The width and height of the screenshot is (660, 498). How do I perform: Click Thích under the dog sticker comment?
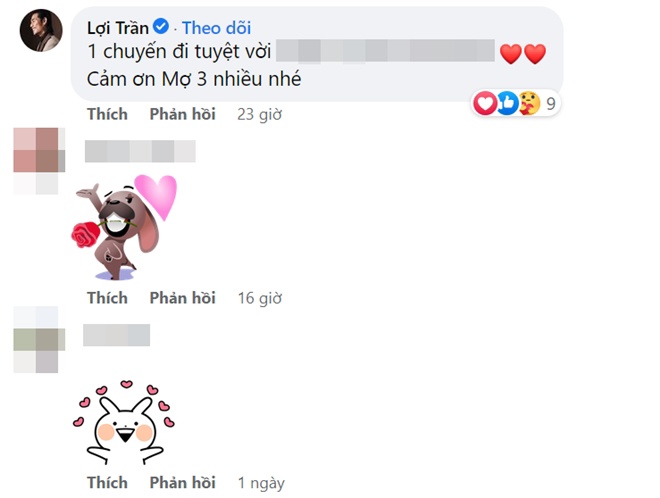point(107,298)
